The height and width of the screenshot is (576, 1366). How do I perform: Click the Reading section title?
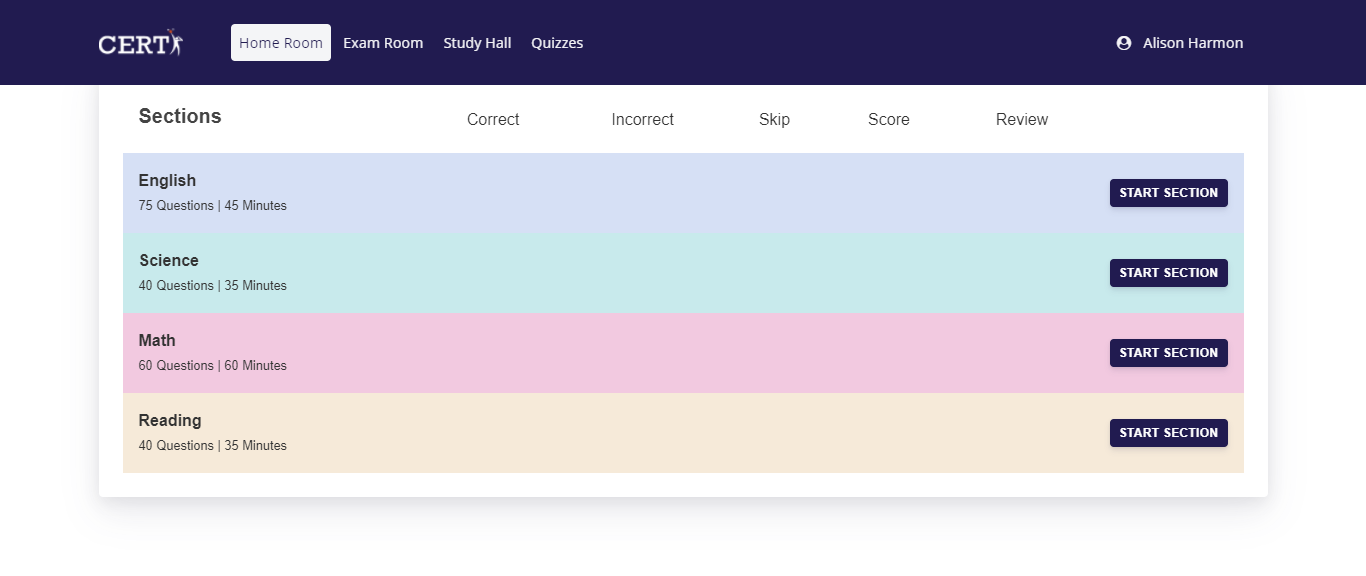(170, 421)
